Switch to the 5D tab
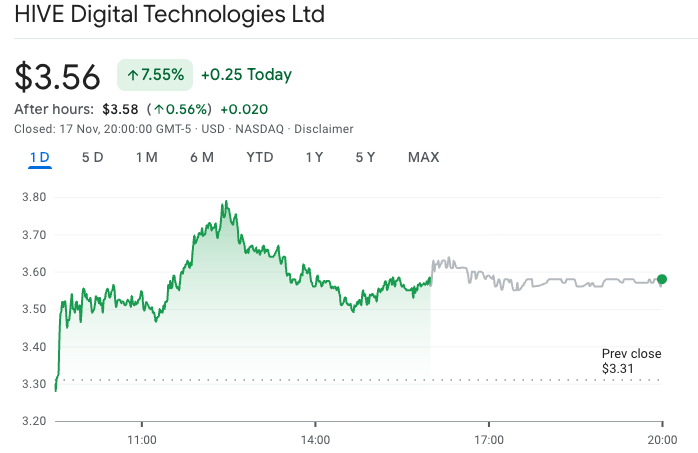The height and width of the screenshot is (453, 698). pyautogui.click(x=92, y=157)
